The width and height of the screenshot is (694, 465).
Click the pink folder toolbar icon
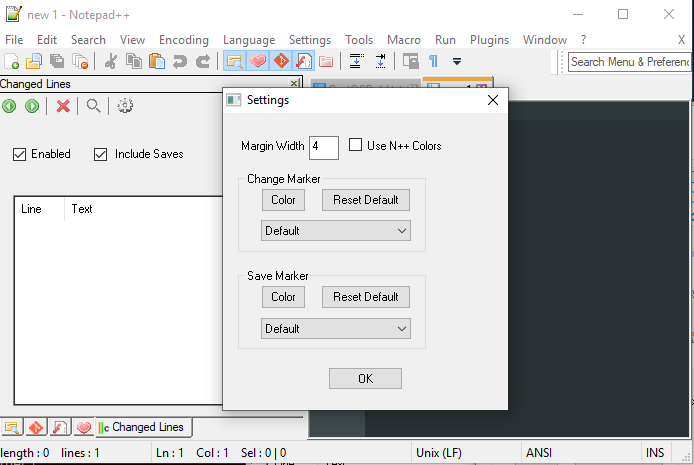tap(326, 61)
